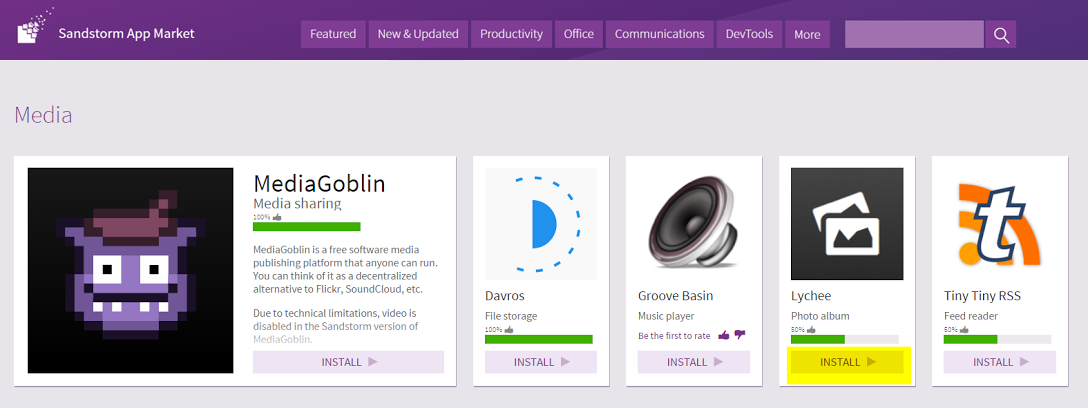The width and height of the screenshot is (1088, 408).
Task: Open the MediaGoblin app icon
Action: click(x=130, y=270)
